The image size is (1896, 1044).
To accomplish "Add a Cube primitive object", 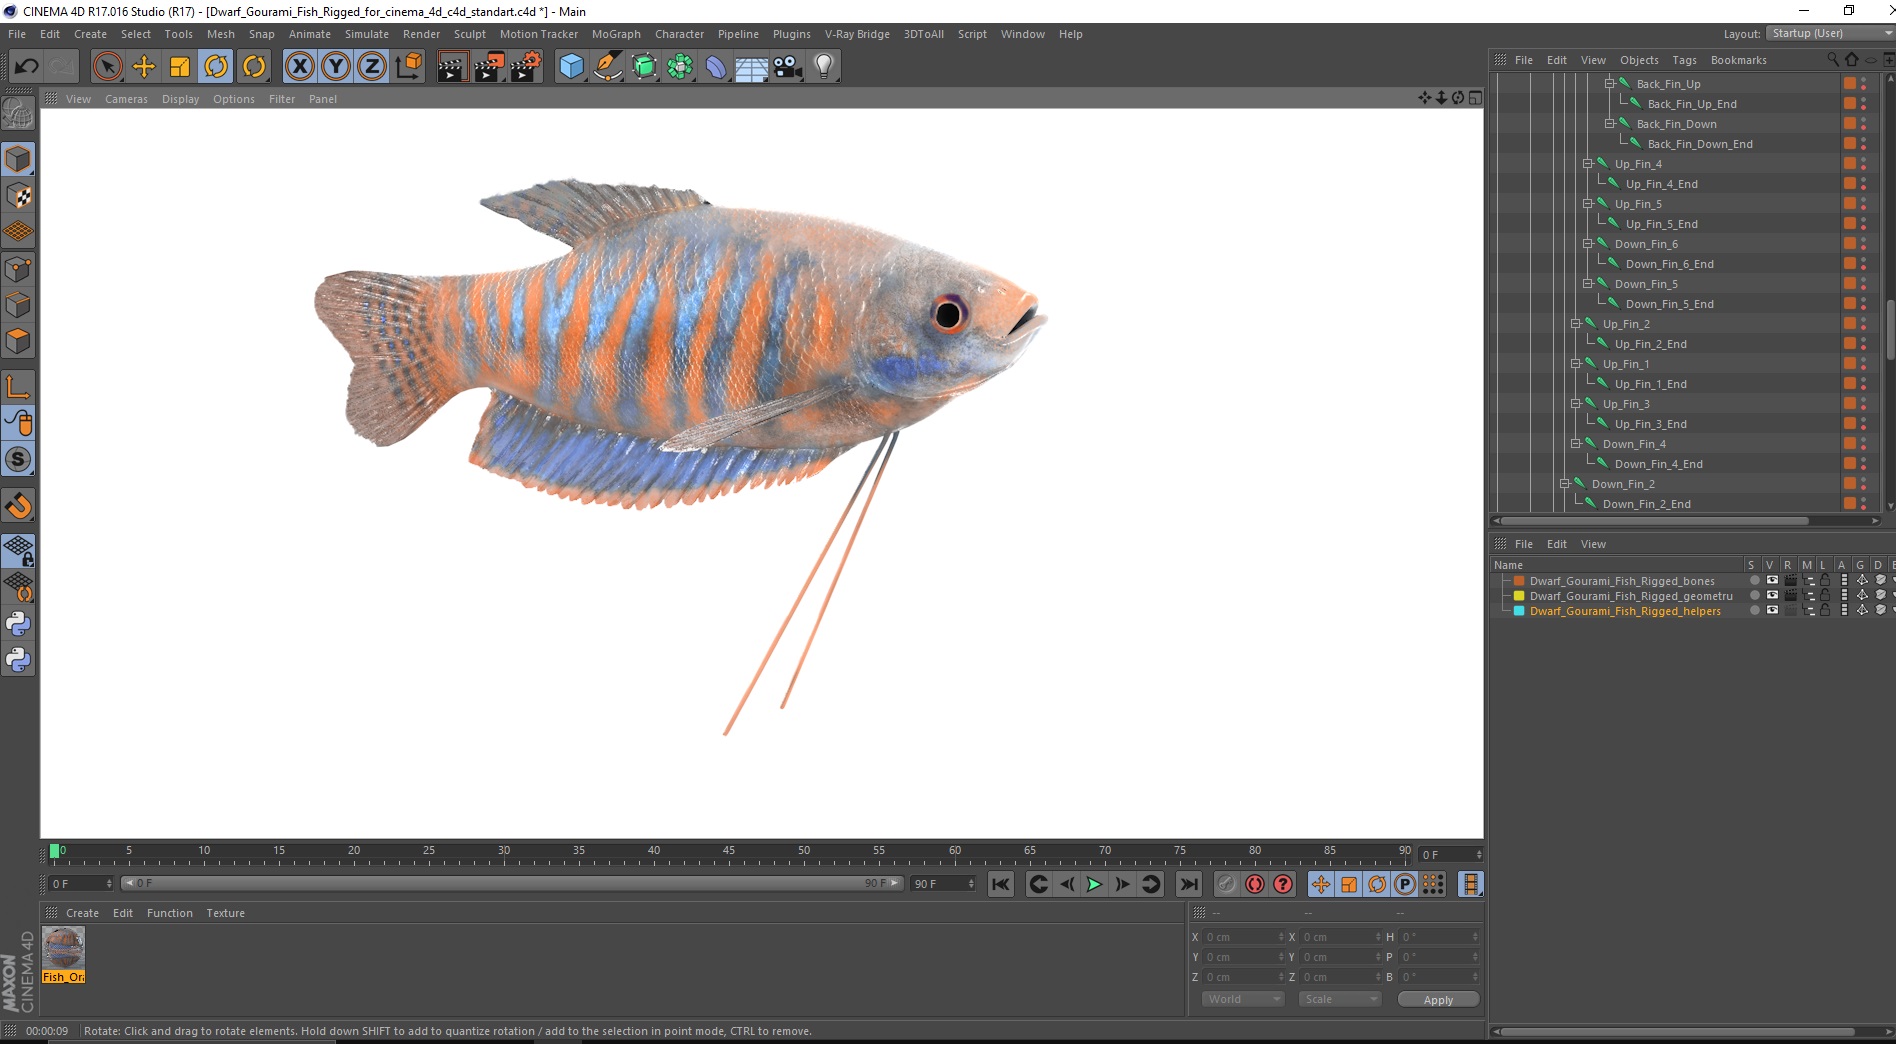I will (x=571, y=67).
